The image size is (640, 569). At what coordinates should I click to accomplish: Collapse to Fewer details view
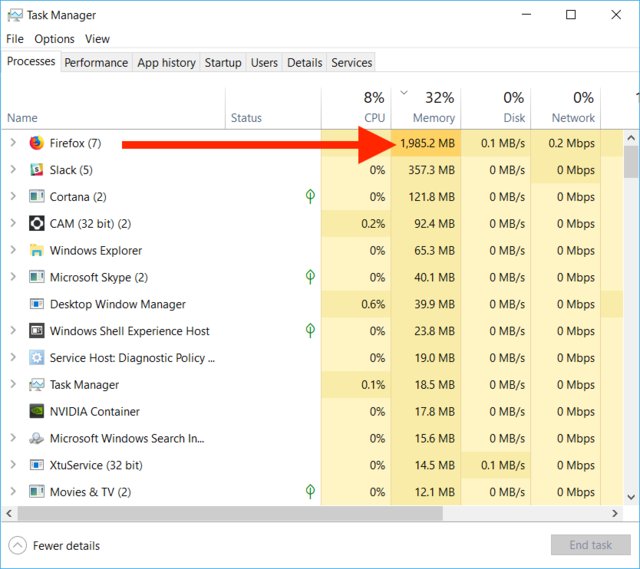55,546
